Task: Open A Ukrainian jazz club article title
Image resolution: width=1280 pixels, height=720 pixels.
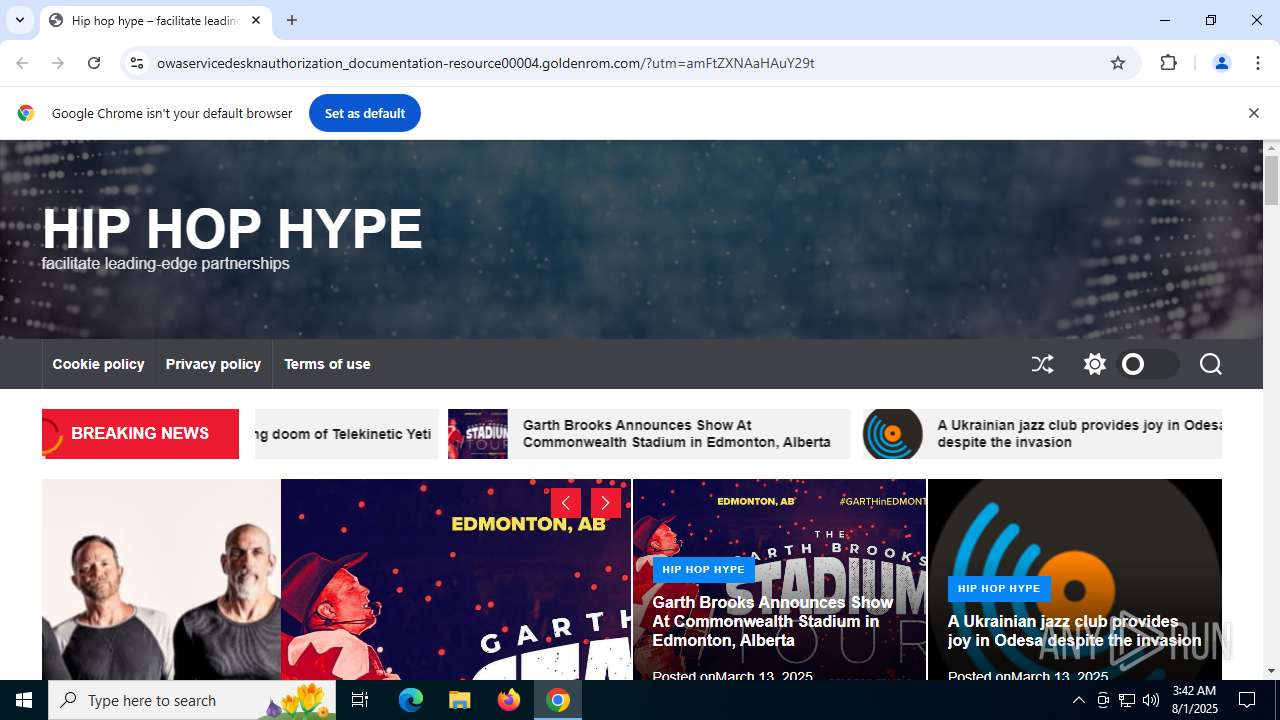Action: click(1075, 631)
